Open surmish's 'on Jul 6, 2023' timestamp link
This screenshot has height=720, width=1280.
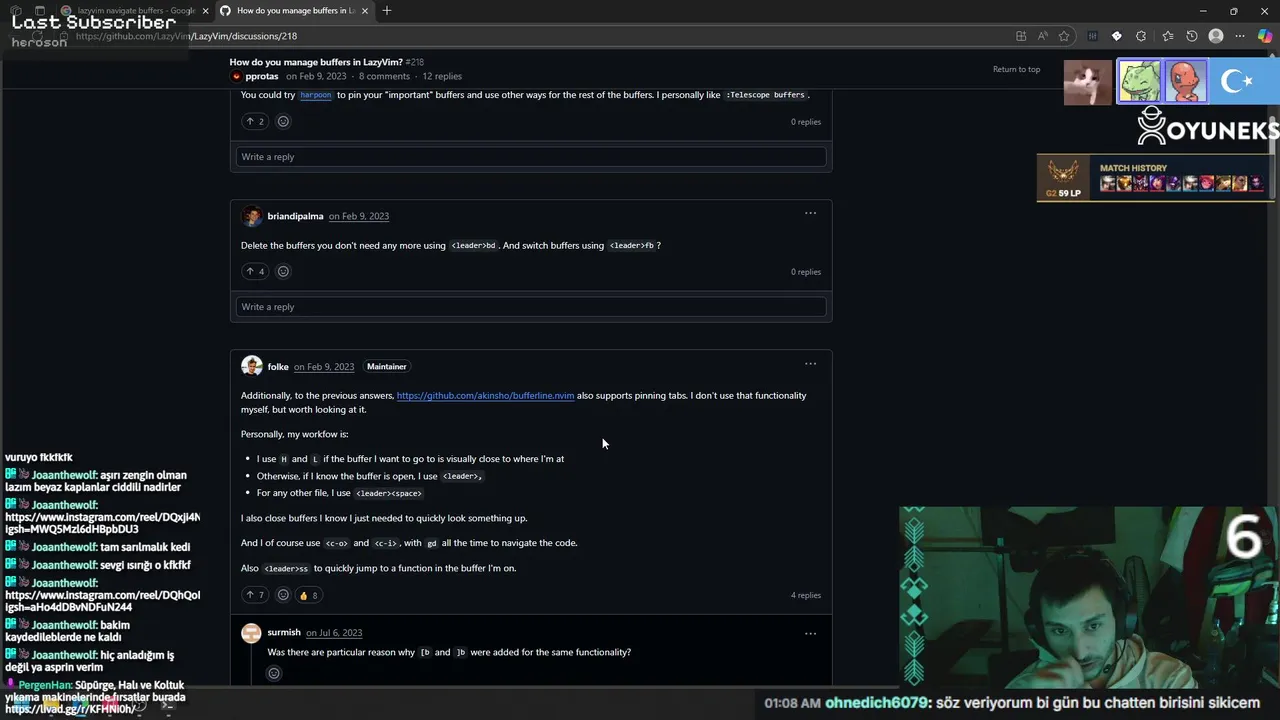[334, 633]
